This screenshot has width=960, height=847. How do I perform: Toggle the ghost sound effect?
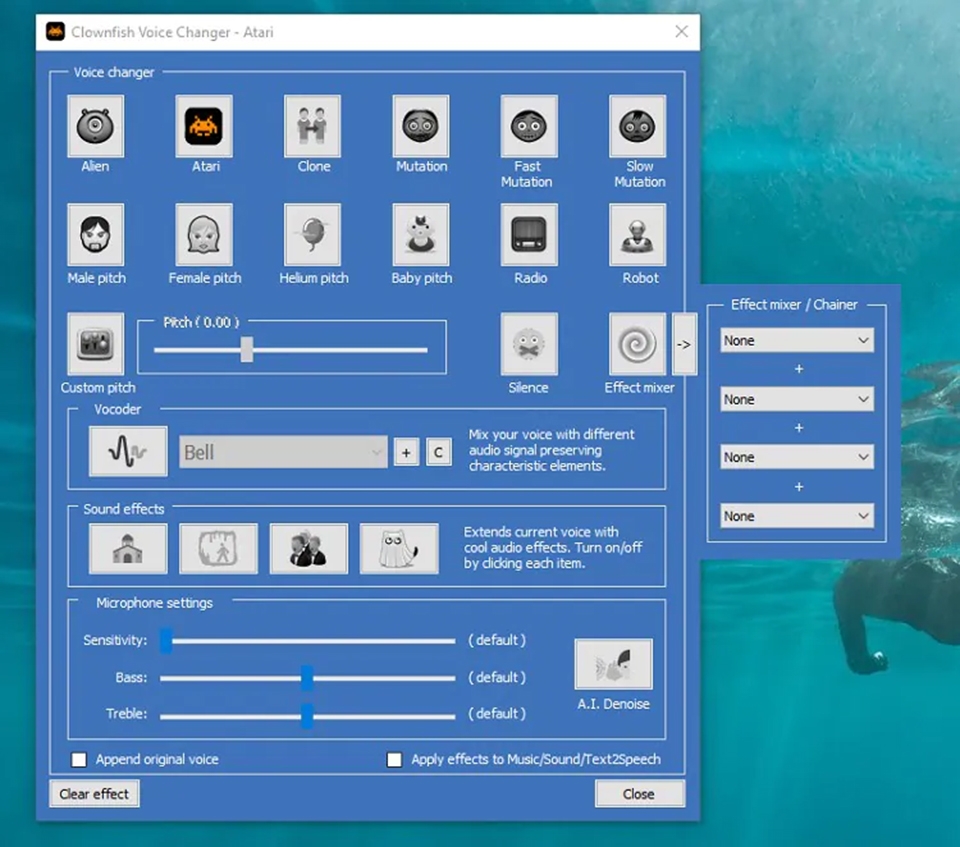[399, 549]
